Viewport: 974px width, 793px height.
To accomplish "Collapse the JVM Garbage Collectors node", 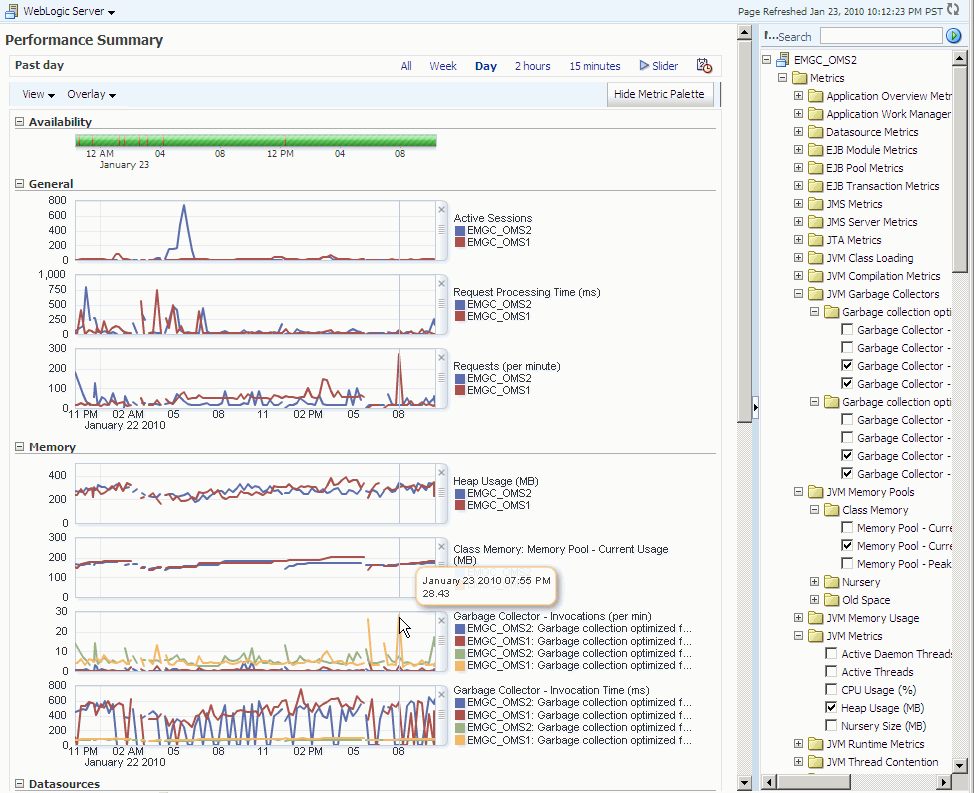I will 799,294.
